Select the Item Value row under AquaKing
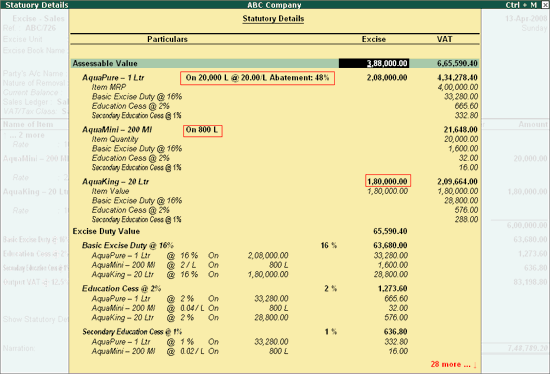550x374 pixels. [110, 191]
